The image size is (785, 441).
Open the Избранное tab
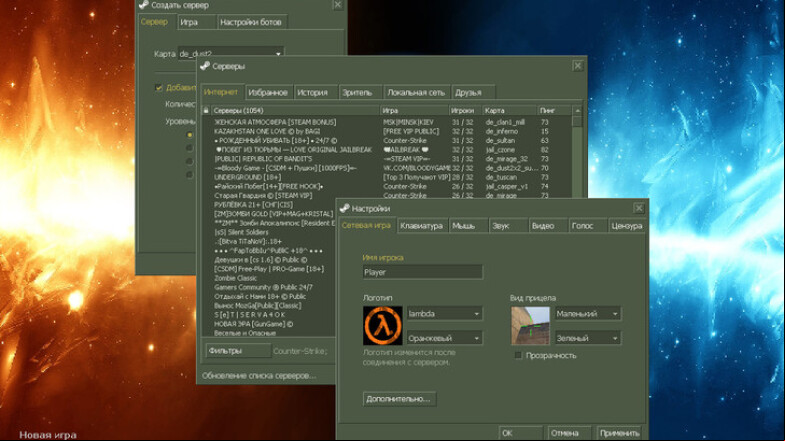click(268, 93)
